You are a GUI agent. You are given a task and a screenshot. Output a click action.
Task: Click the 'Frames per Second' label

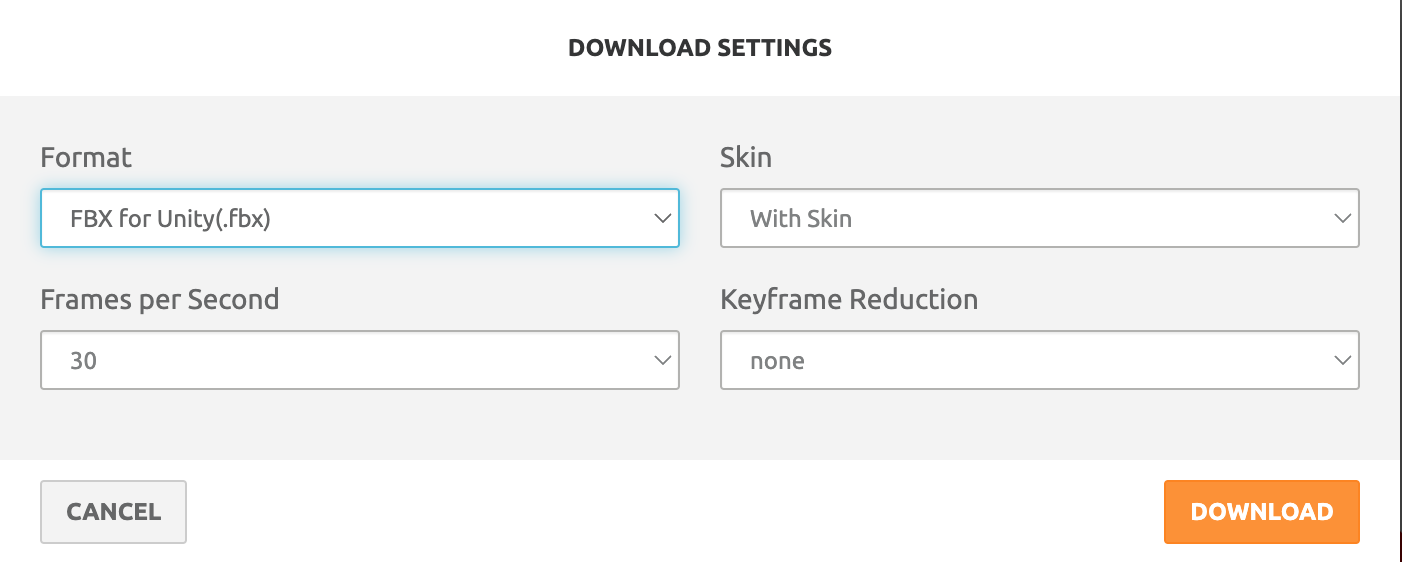point(160,299)
